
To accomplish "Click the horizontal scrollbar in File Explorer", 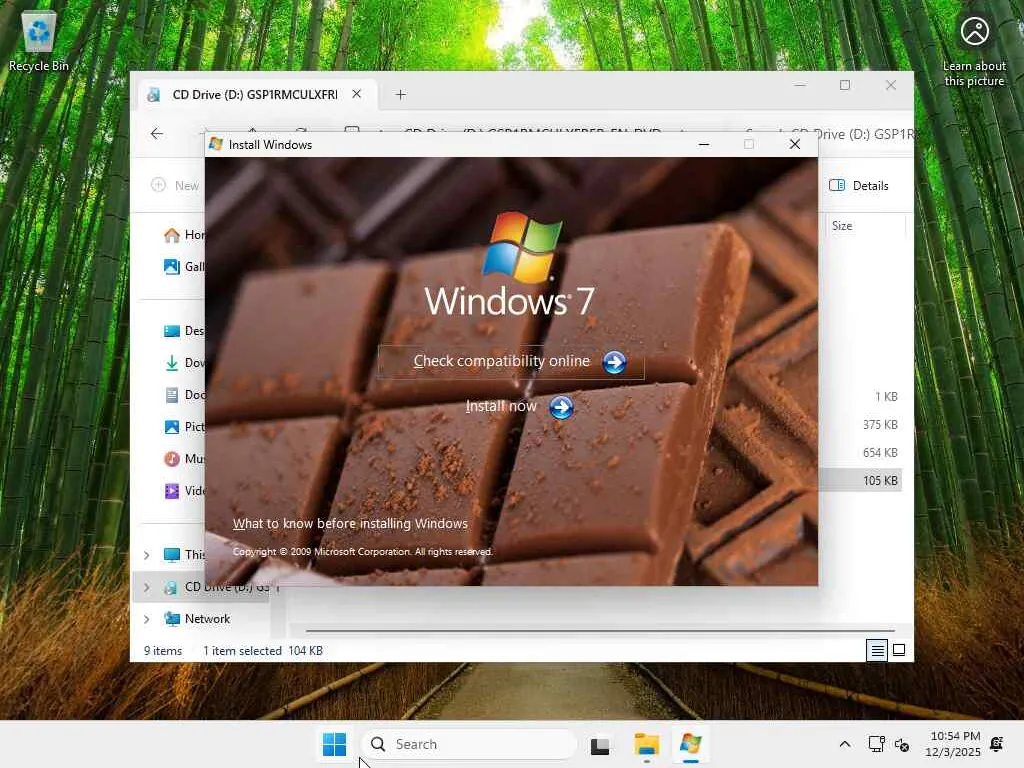I will pos(600,631).
